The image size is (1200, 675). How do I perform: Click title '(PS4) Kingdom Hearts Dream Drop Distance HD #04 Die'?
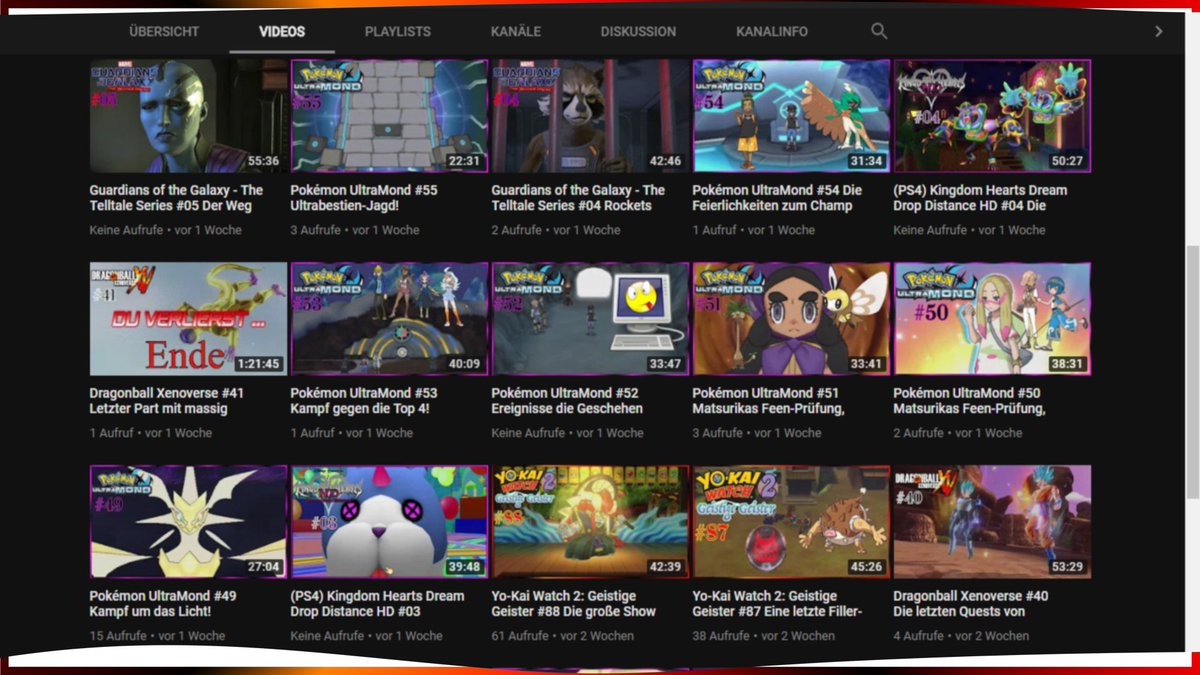point(980,198)
